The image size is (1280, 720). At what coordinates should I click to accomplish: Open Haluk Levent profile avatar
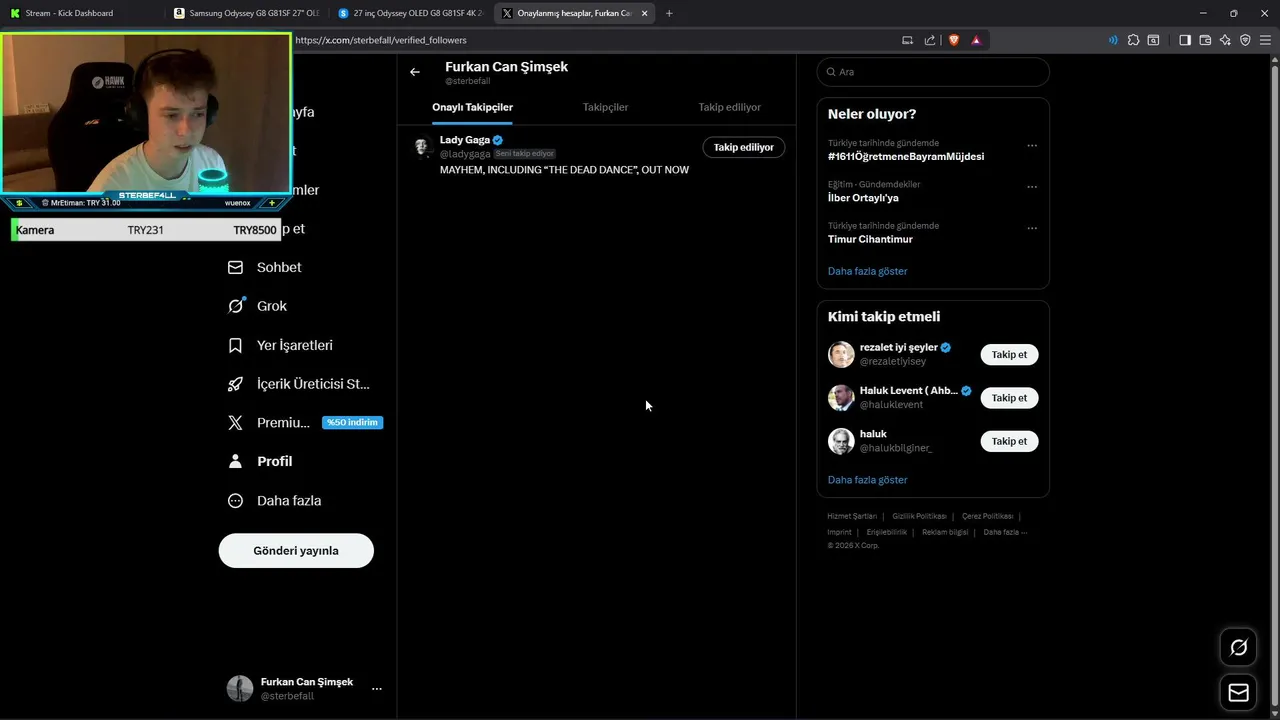[841, 397]
